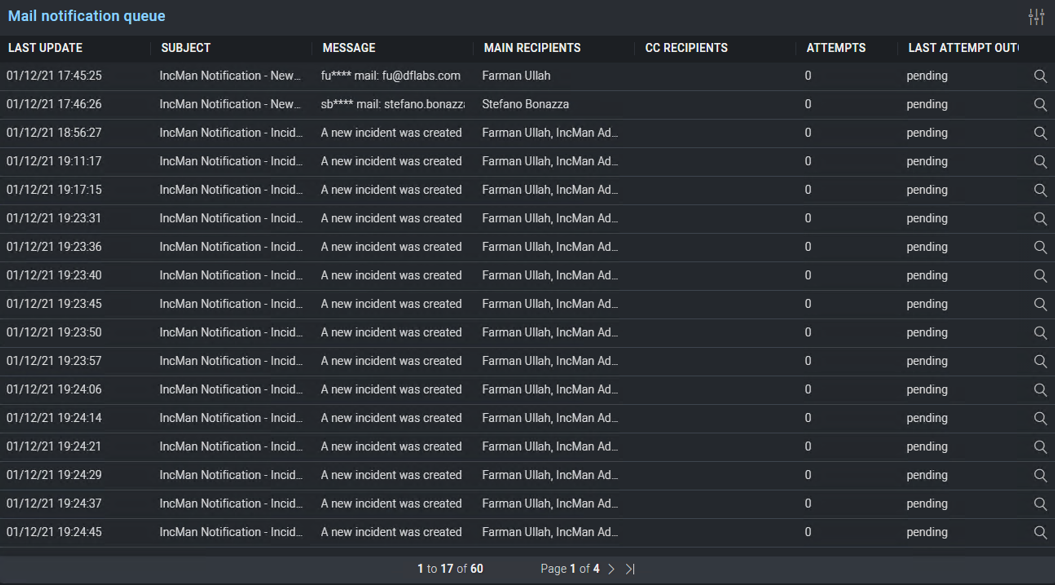Open the magnifier for the last 19:24:45 row
1055x585 pixels.
click(x=1039, y=532)
